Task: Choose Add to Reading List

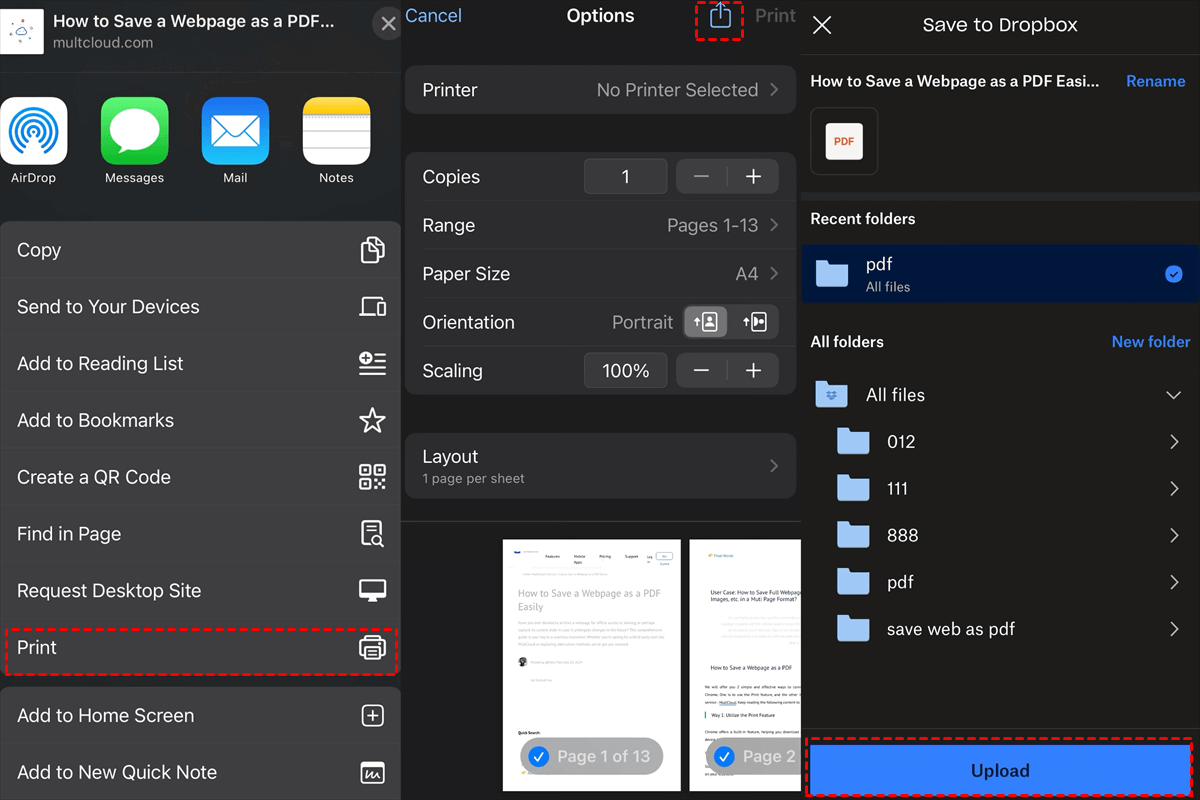Action: tap(200, 364)
